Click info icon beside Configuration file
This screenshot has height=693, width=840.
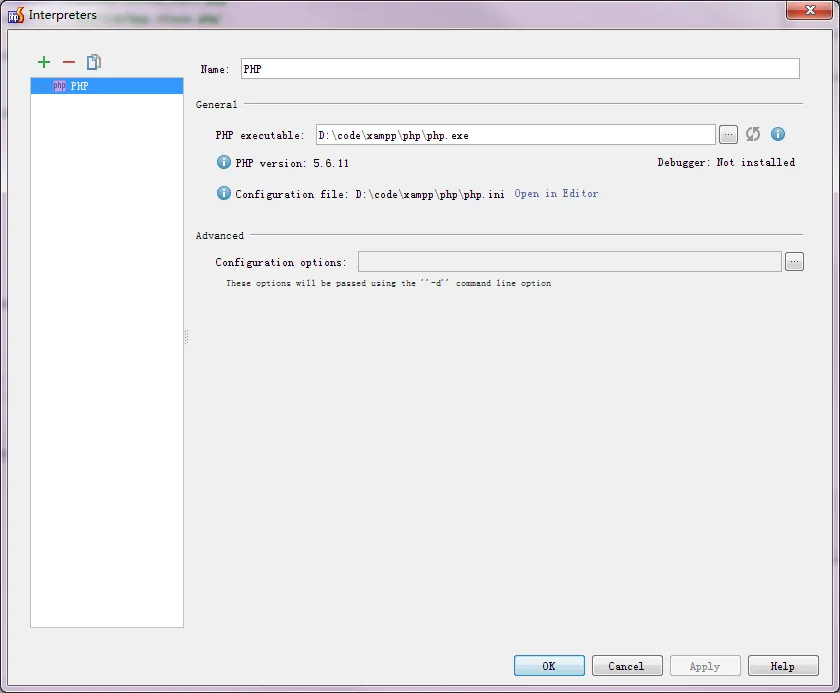[x=223, y=193]
